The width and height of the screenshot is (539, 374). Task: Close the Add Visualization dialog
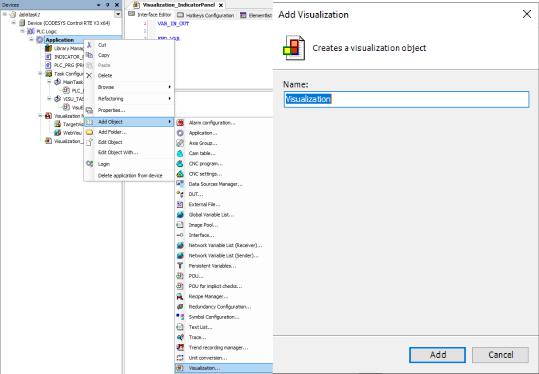(527, 14)
